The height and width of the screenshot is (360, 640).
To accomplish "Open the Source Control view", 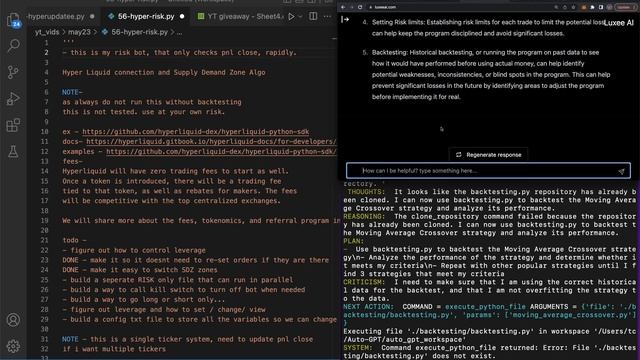I will (x=13, y=72).
